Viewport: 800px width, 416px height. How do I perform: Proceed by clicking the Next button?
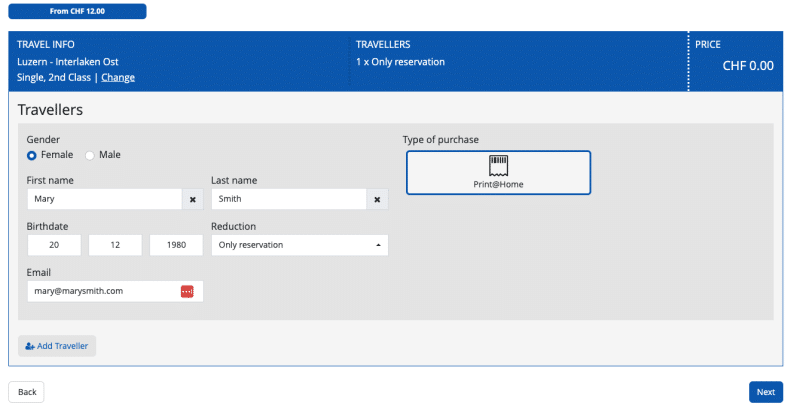765,392
